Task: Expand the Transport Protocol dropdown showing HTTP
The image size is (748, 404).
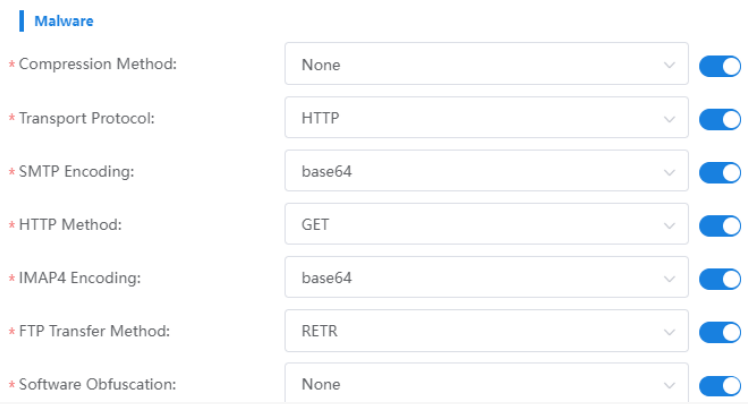Action: [486, 118]
